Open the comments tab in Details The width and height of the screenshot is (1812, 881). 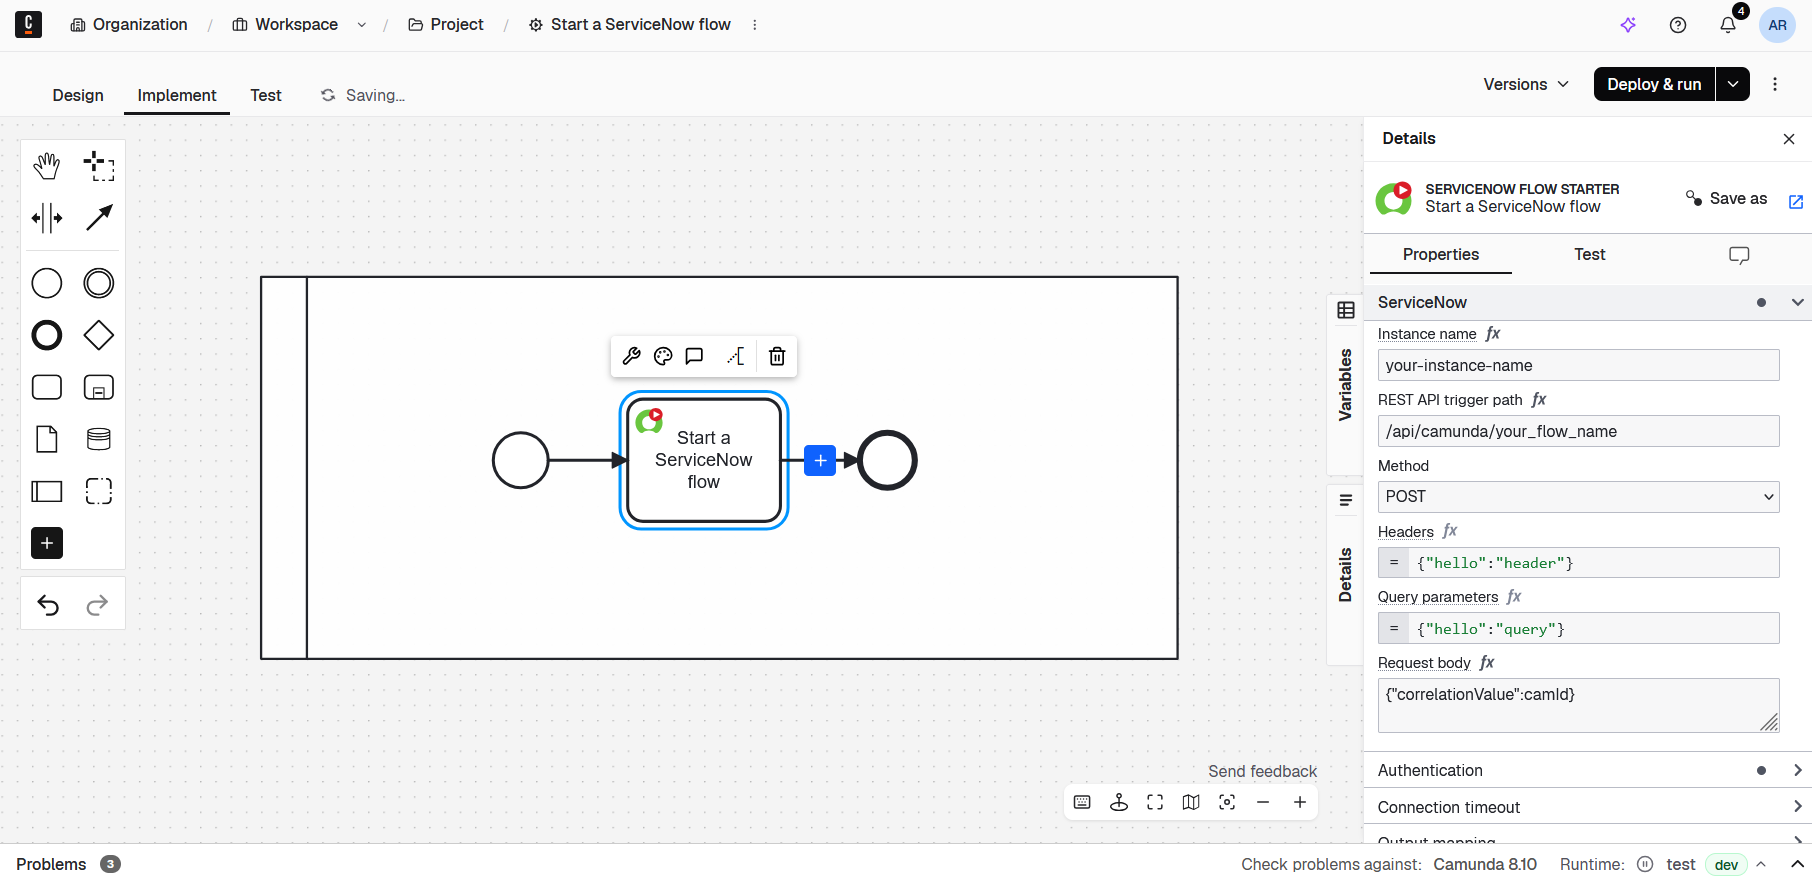(1739, 255)
